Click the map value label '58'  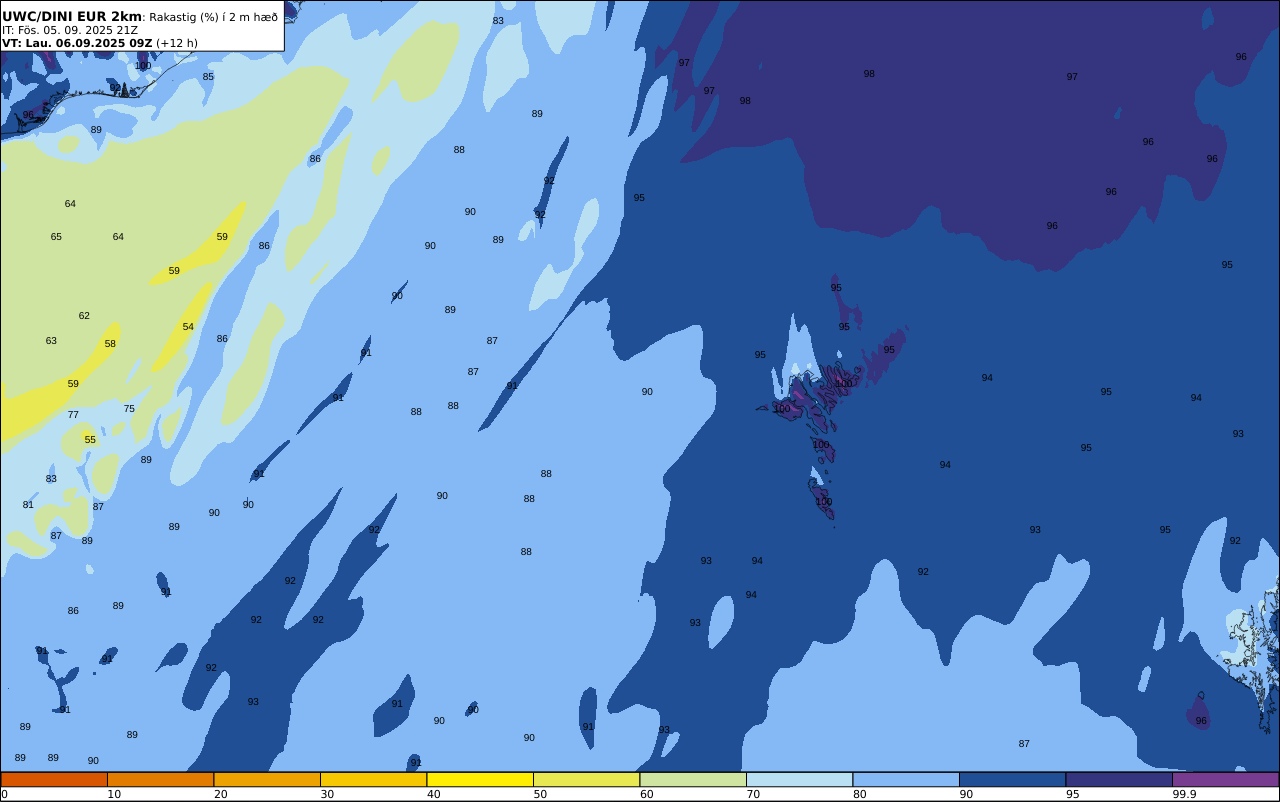click(110, 344)
